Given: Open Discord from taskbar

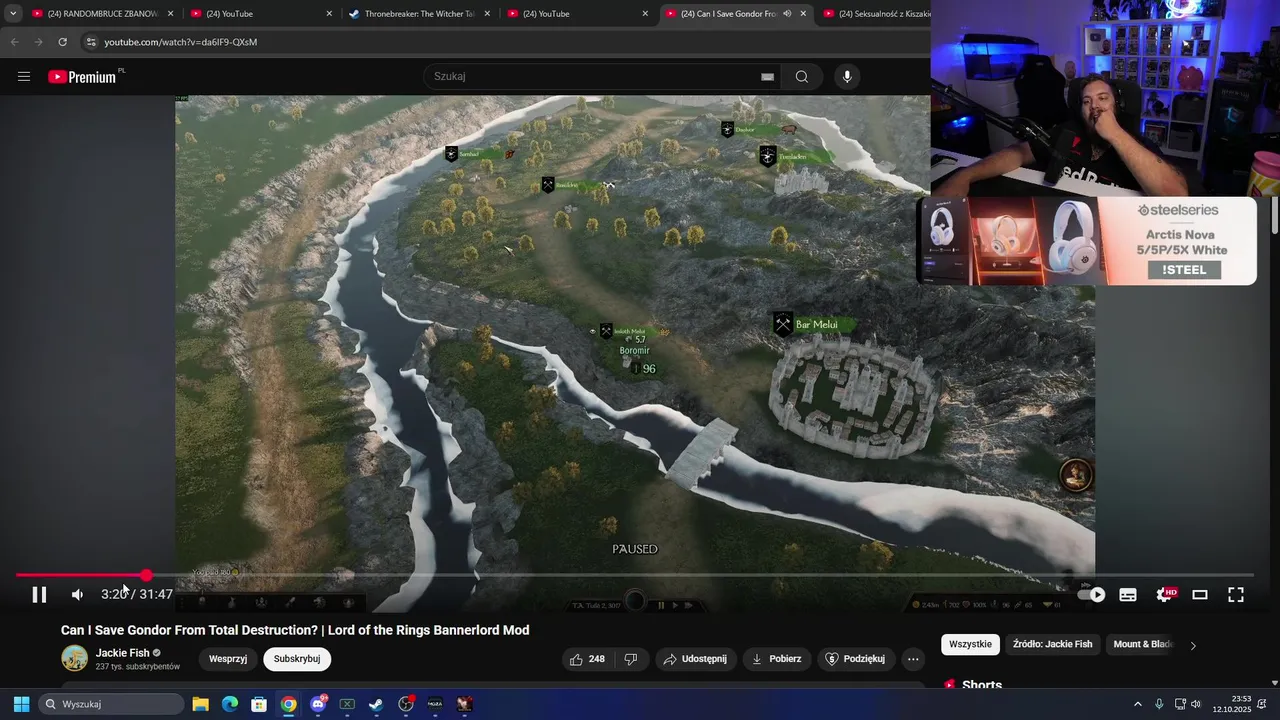Looking at the screenshot, I should (x=318, y=704).
